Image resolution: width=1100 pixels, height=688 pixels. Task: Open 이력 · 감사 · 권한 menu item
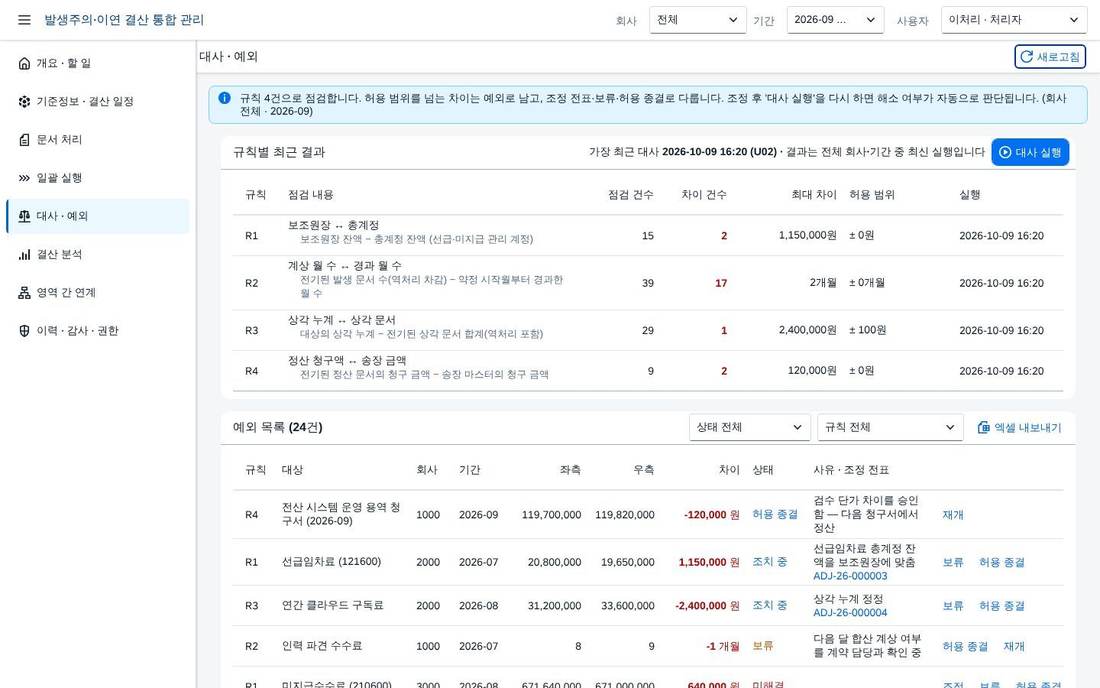point(98,331)
